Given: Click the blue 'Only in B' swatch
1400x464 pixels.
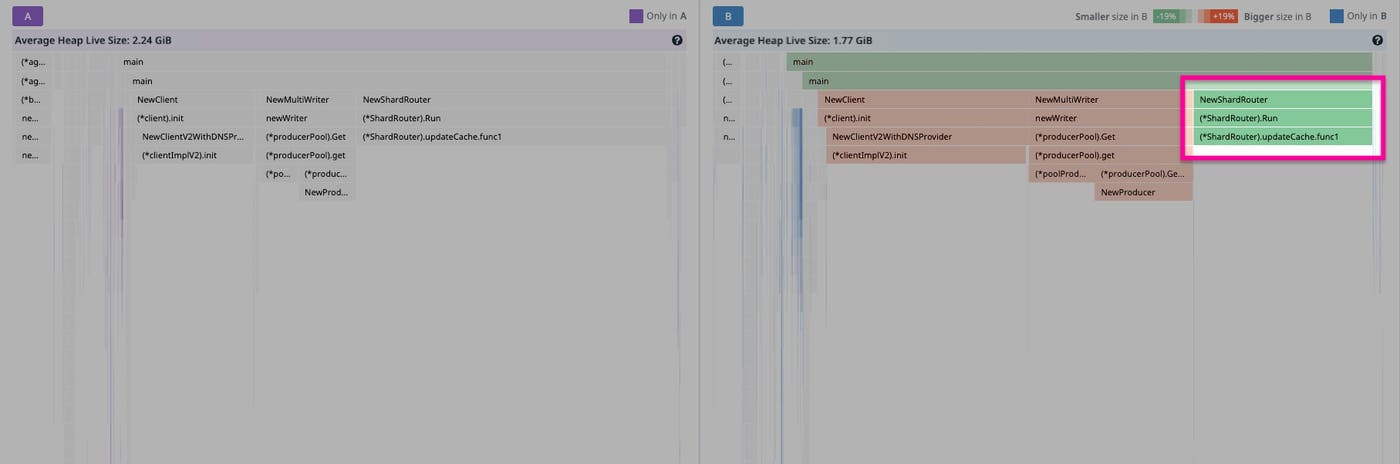Looking at the screenshot, I should [x=1336, y=16].
